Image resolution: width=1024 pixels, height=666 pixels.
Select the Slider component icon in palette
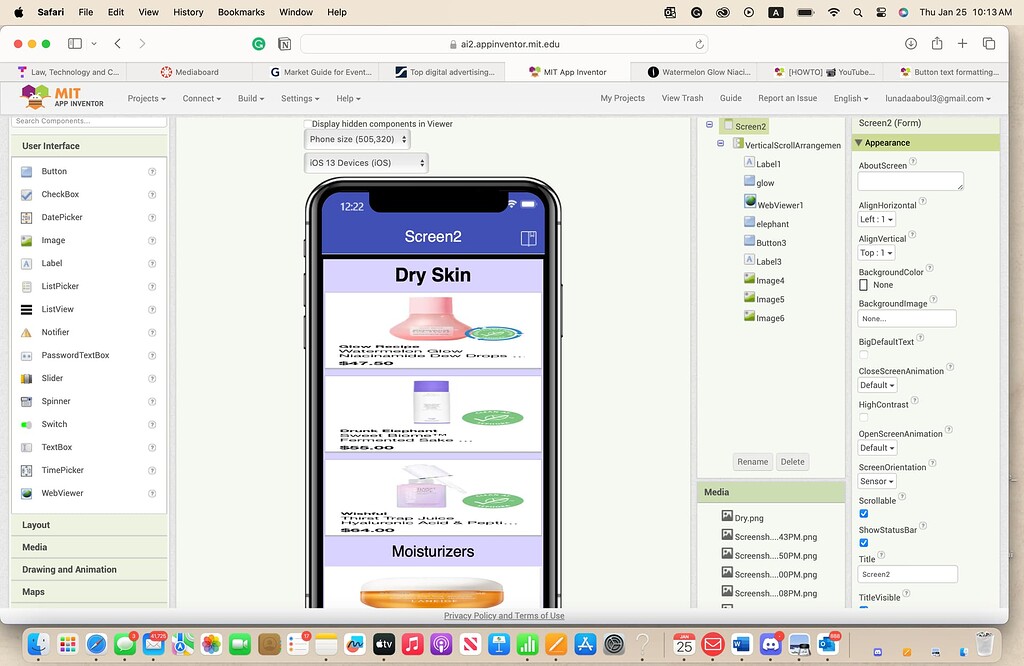(27, 378)
